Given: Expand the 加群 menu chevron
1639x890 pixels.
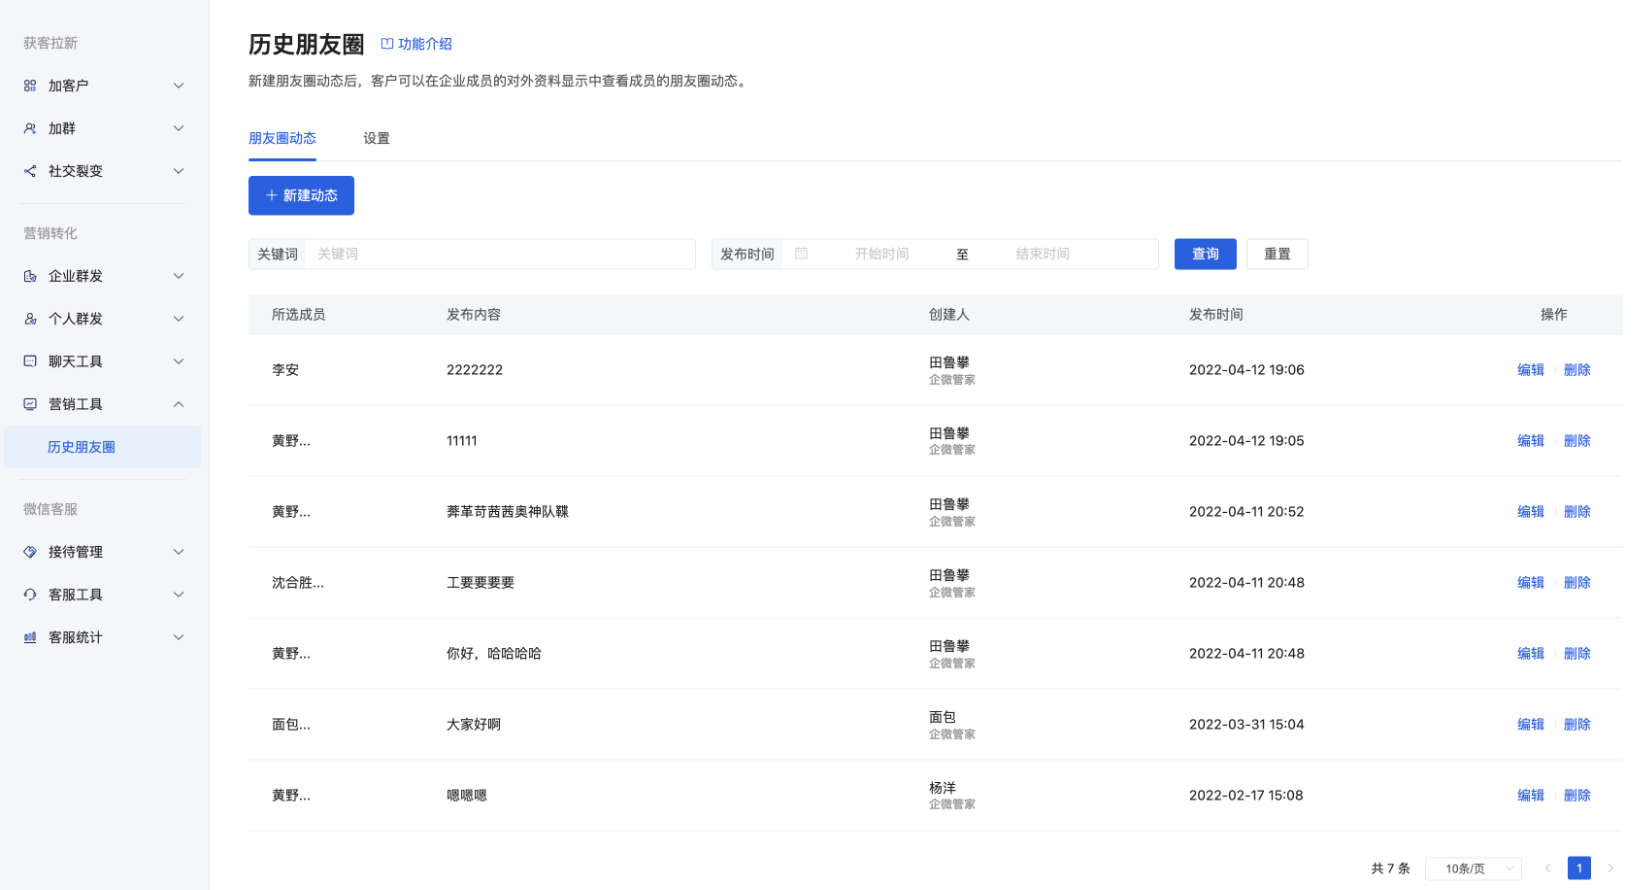Looking at the screenshot, I should point(179,129).
